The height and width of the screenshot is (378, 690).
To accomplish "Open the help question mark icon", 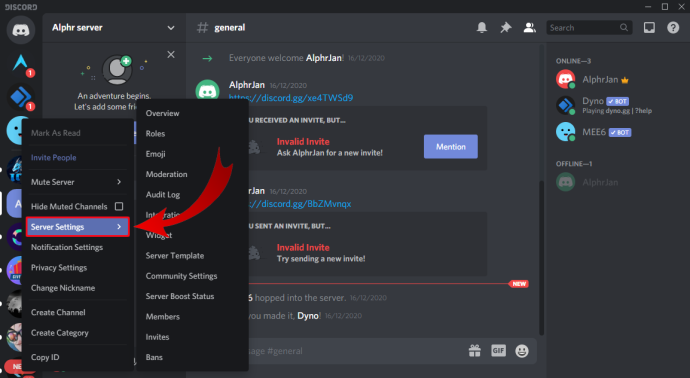I will point(673,28).
